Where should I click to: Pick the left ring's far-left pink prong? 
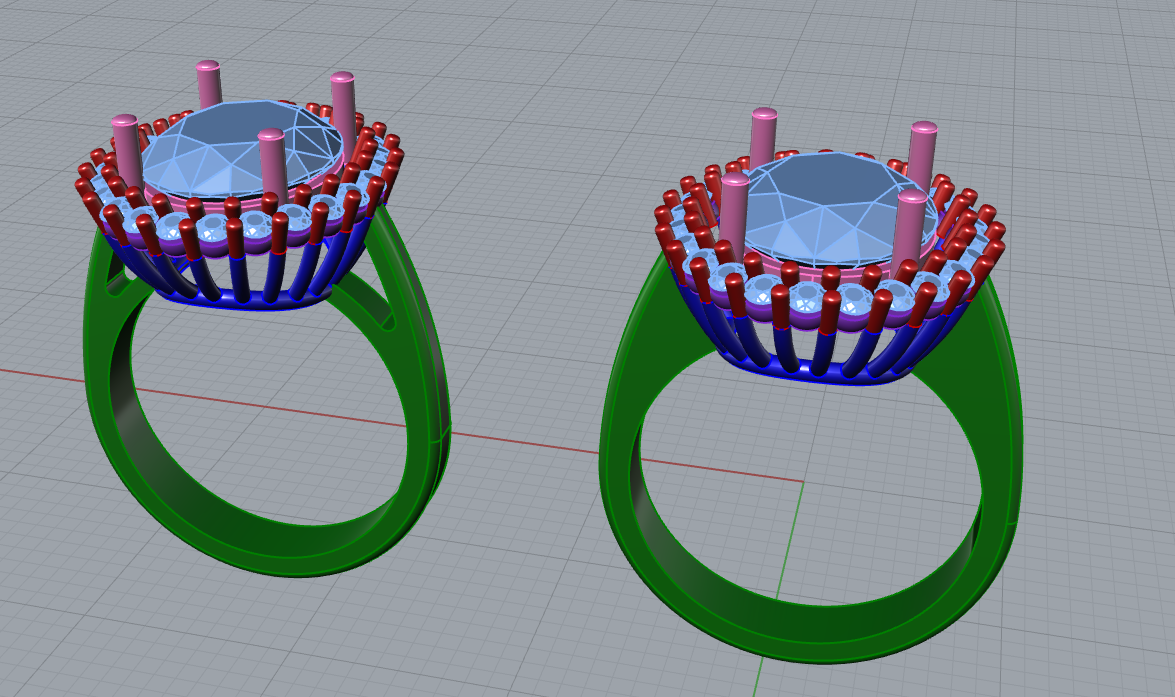coord(126,152)
